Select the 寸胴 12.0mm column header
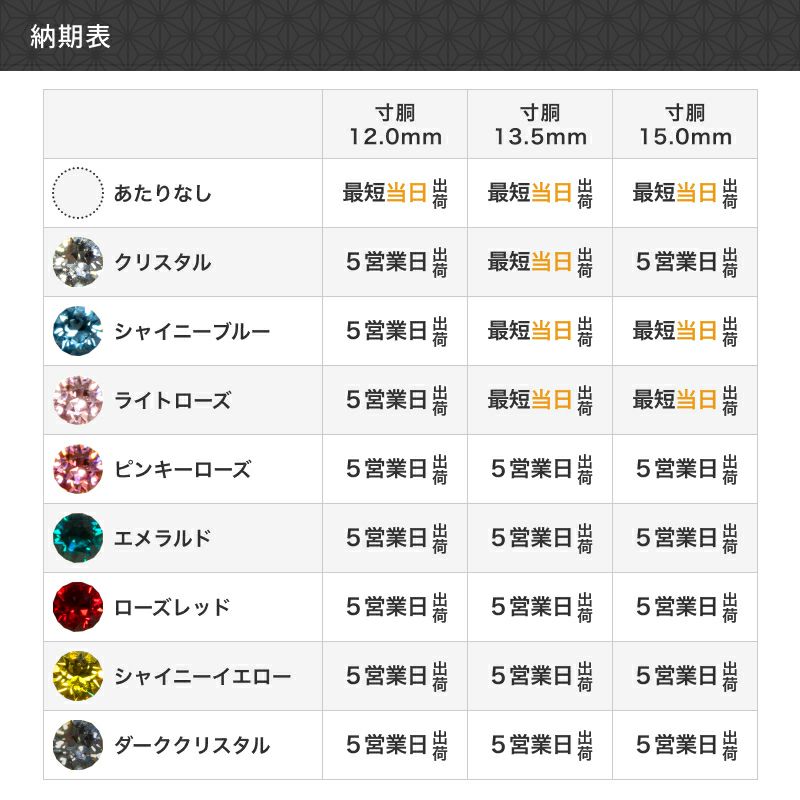Image resolution: width=800 pixels, height=800 pixels. pos(395,124)
